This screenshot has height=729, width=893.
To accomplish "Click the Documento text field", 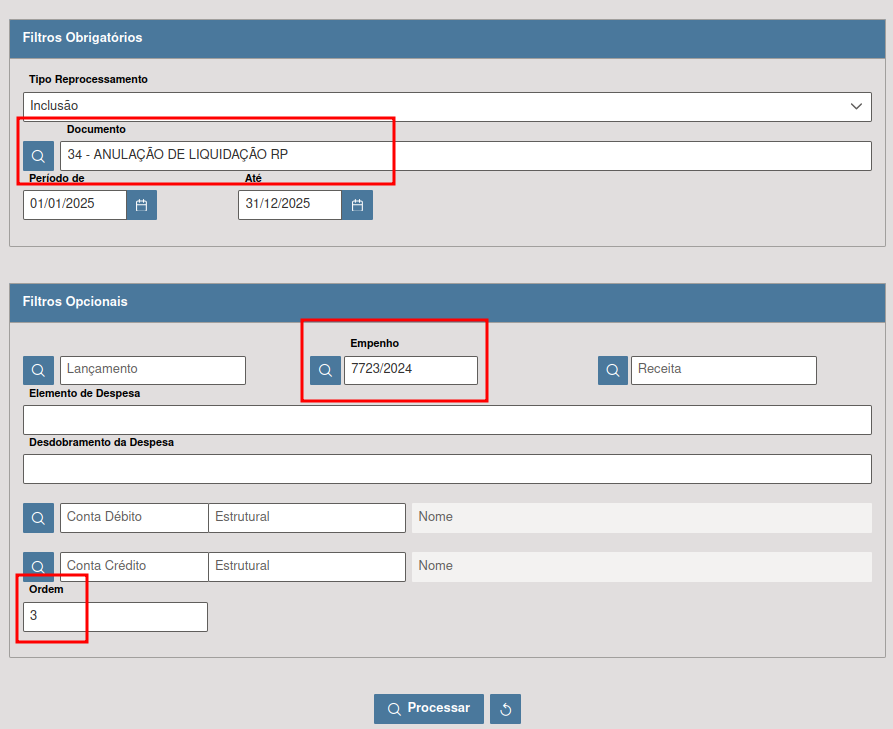I will pyautogui.click(x=465, y=156).
